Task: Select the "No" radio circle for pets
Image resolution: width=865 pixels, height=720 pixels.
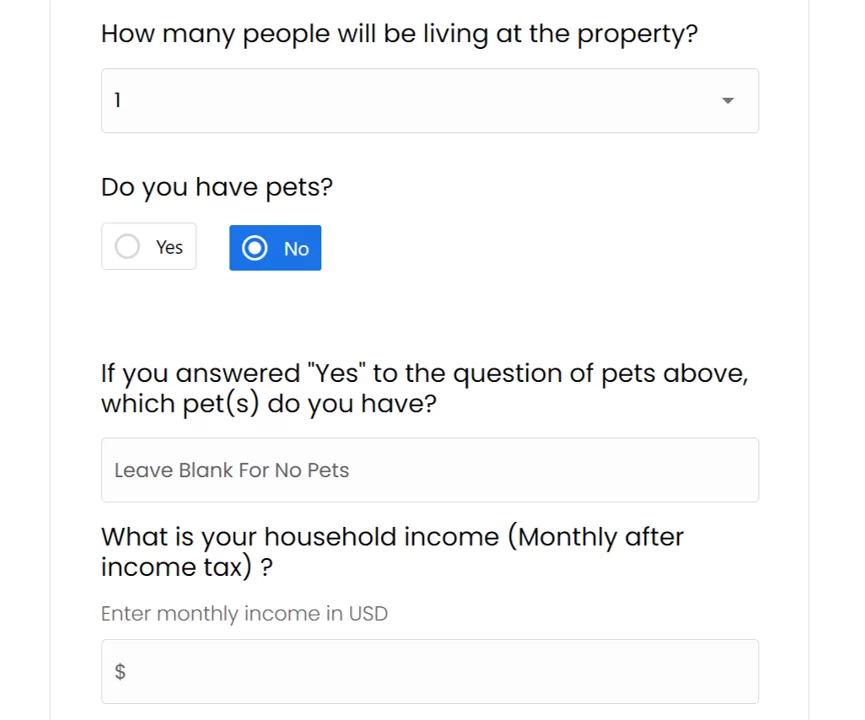Action: tap(255, 248)
